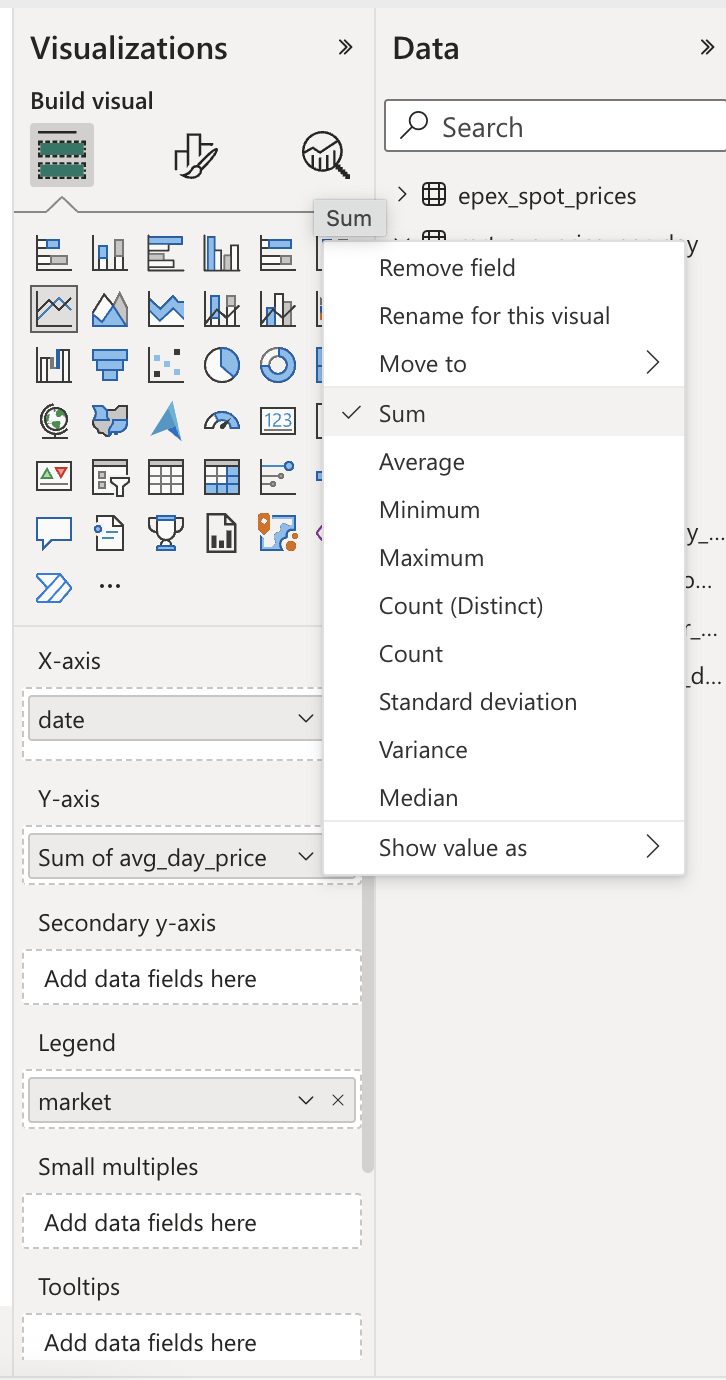Select the gauge visual
726x1380 pixels.
(x=222, y=421)
